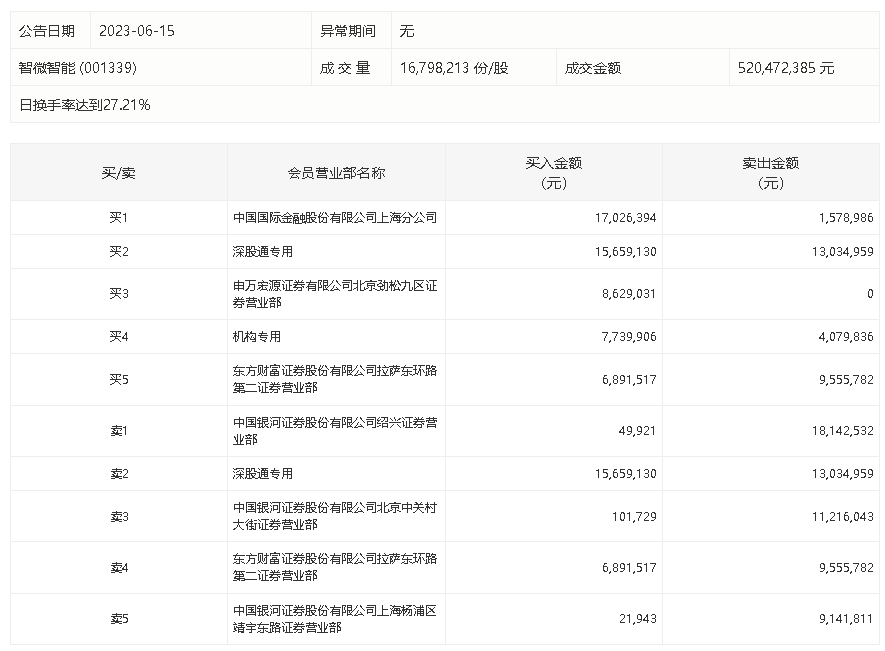
Task: Select 中国银河证券 北京中关村大街 branch
Action: coord(335,516)
